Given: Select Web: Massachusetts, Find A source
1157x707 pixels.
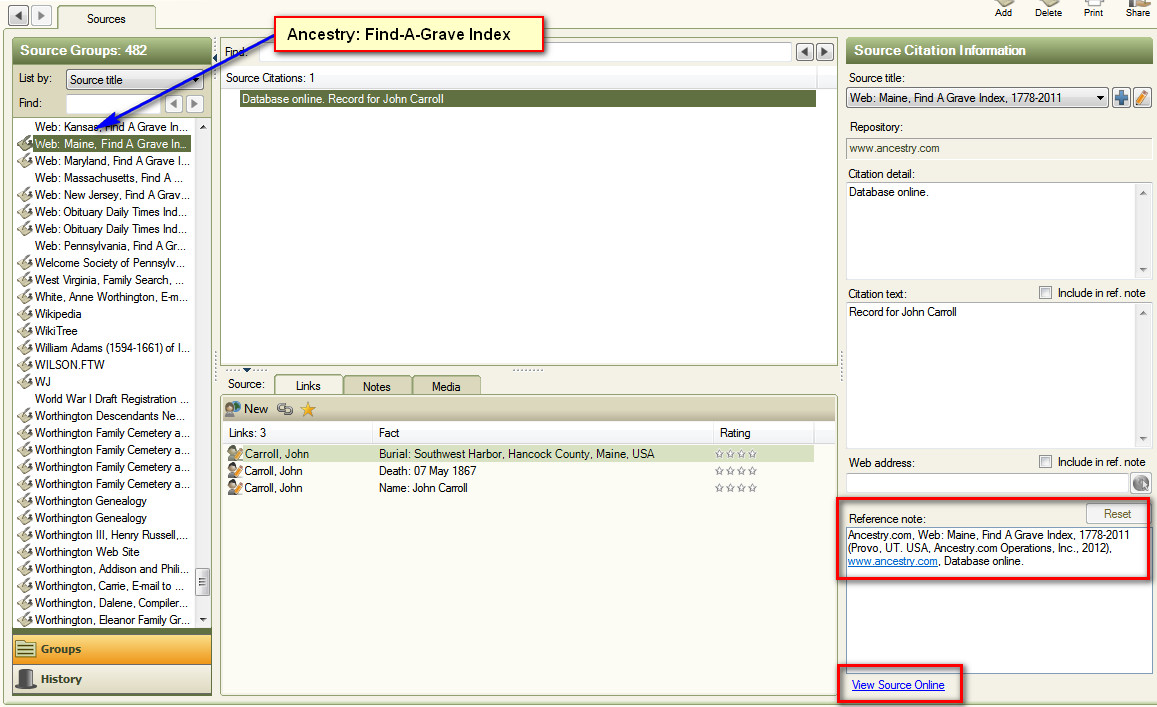Looking at the screenshot, I should pos(108,178).
